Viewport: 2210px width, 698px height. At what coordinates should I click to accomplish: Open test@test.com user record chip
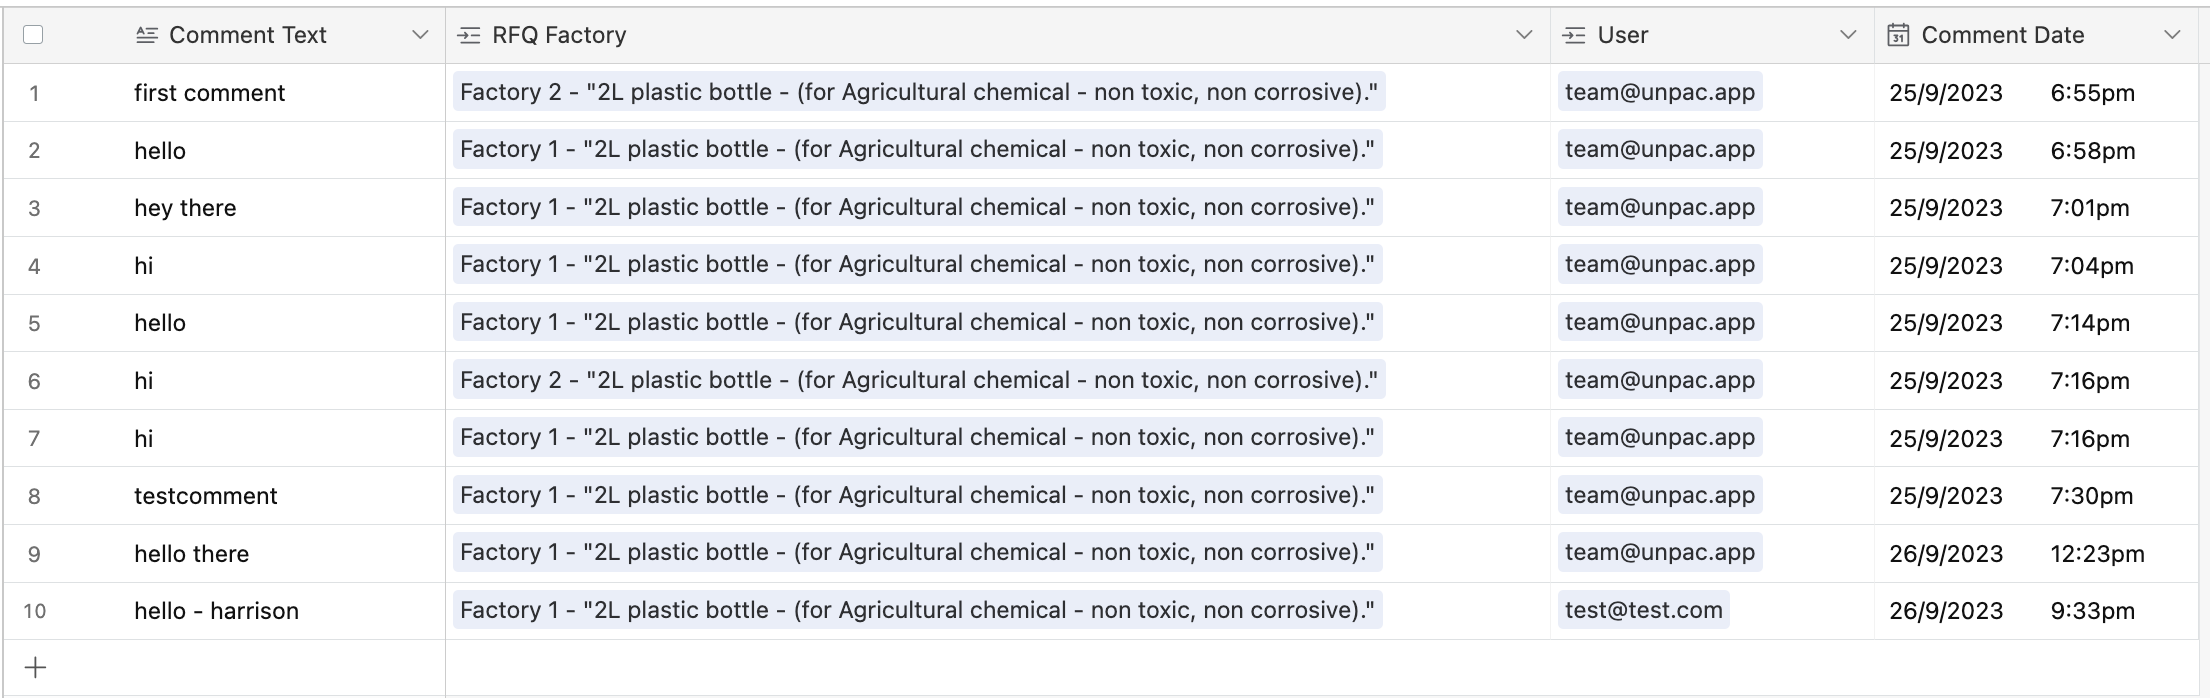[1643, 610]
